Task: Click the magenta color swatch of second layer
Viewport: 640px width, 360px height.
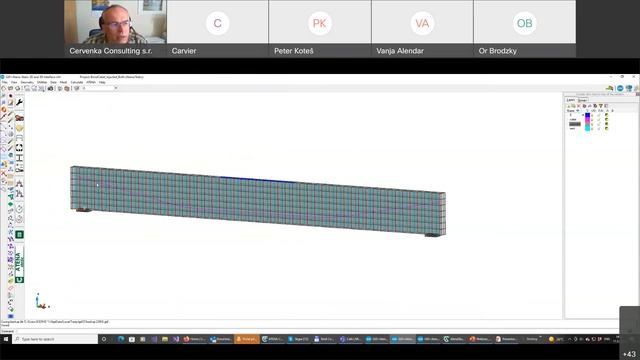Action: click(587, 120)
